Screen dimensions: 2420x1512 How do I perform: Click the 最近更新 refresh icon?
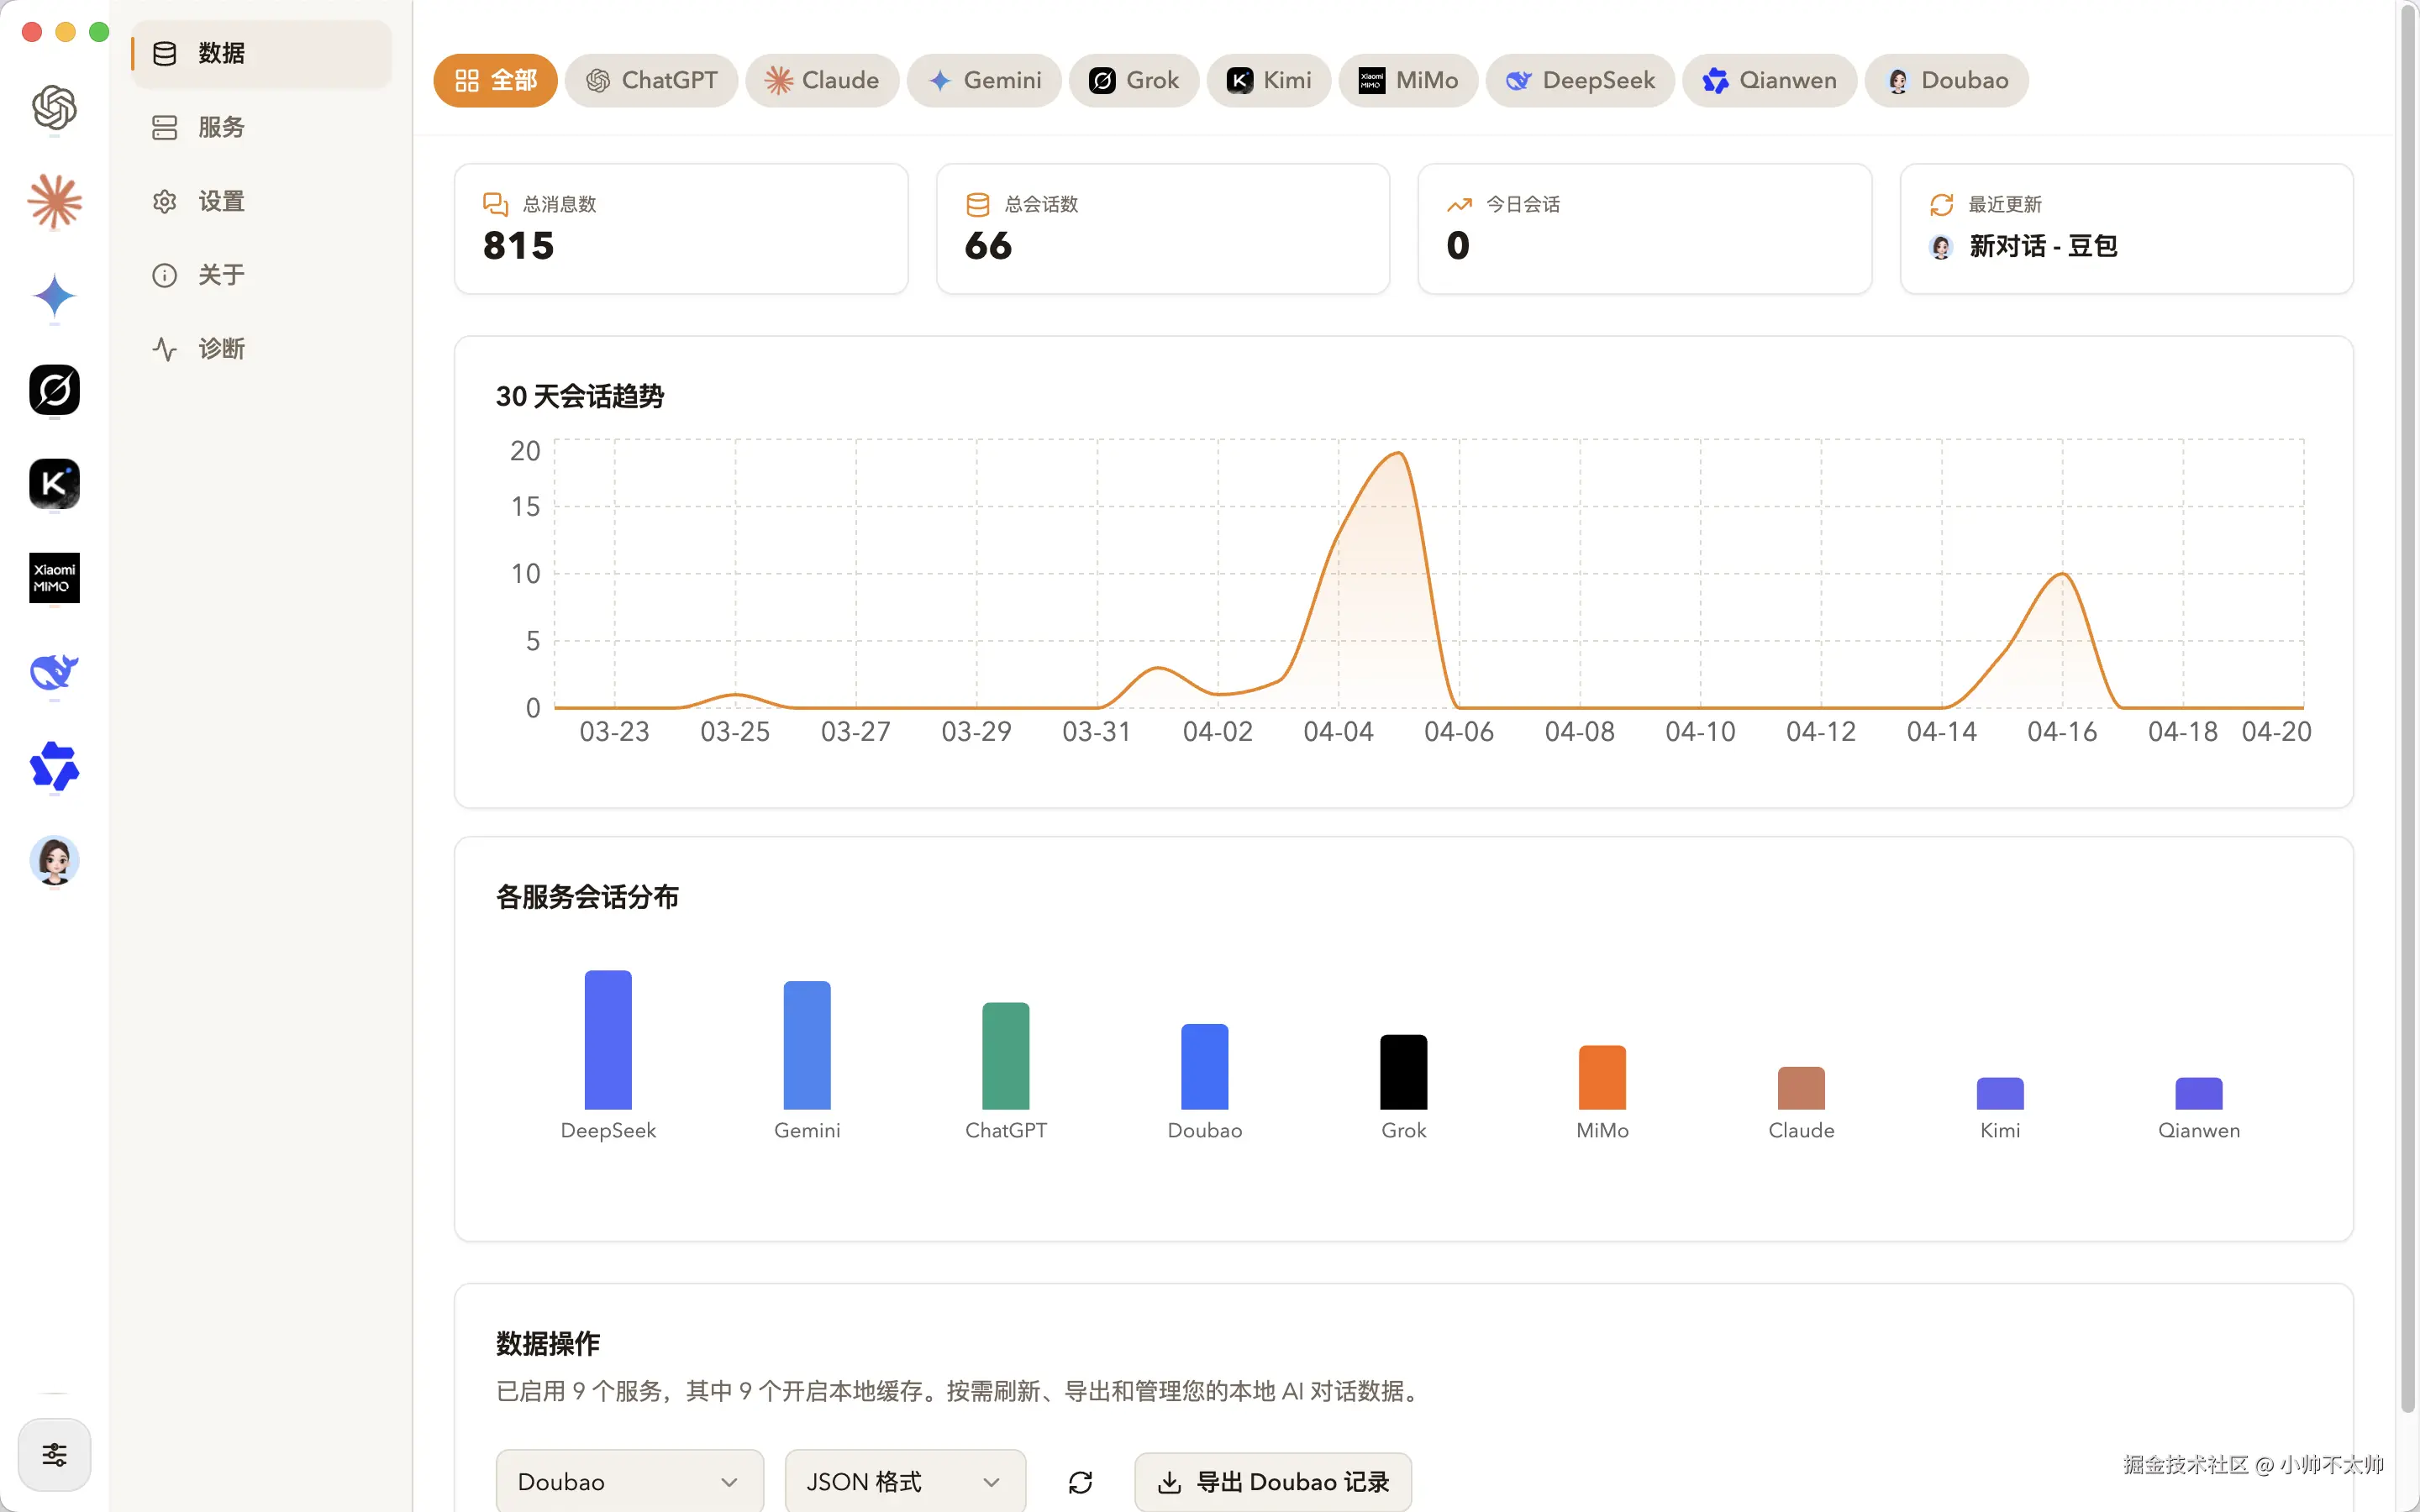[1941, 205]
